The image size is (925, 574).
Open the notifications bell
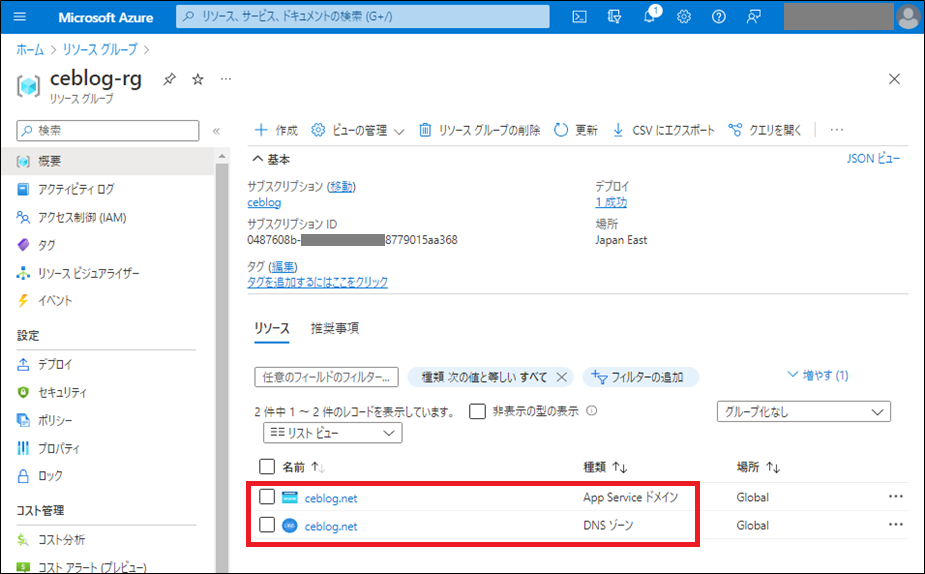(x=650, y=16)
